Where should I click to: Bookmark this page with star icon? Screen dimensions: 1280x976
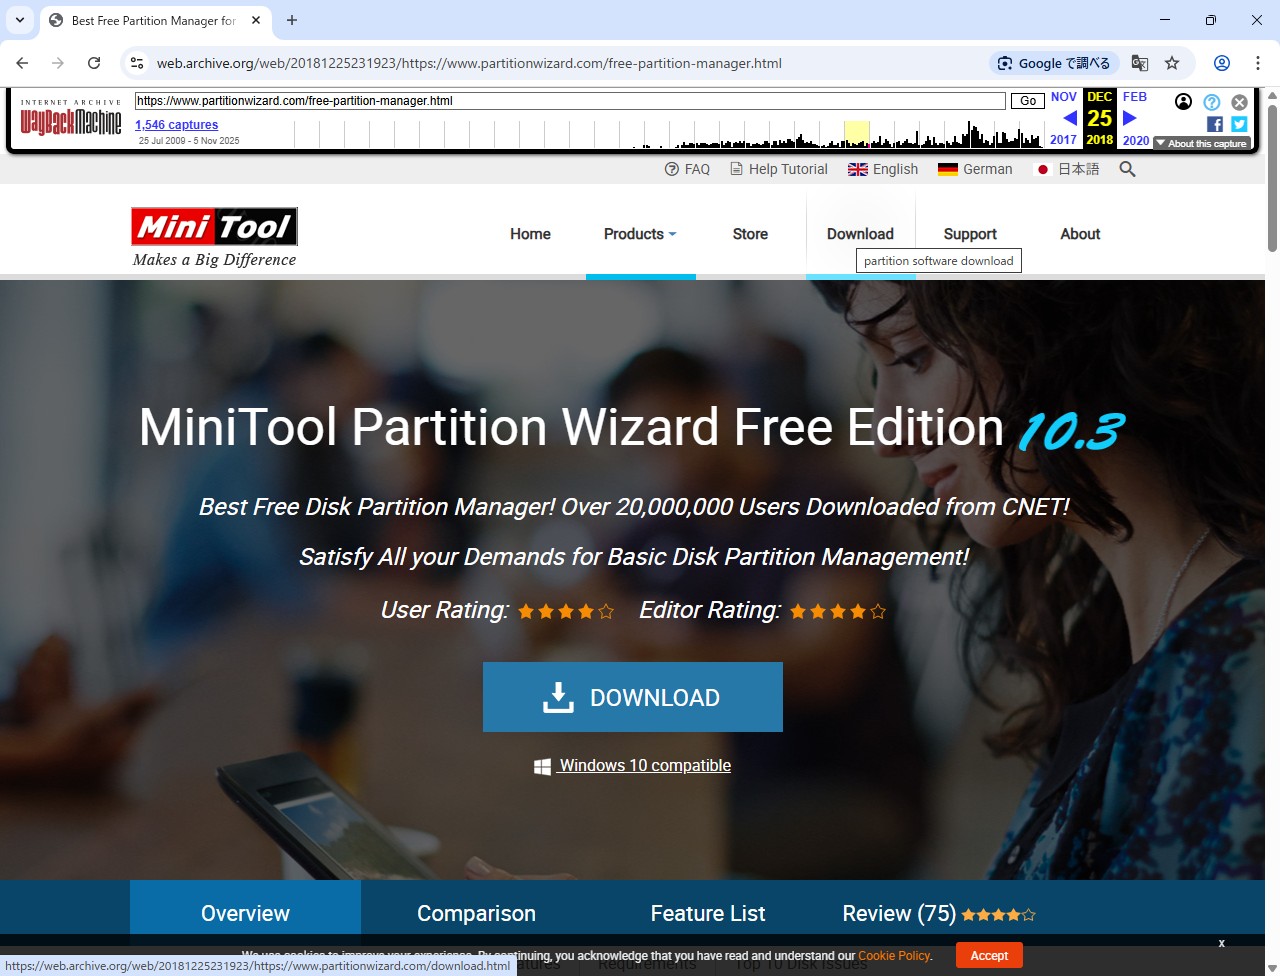pyautogui.click(x=1172, y=63)
